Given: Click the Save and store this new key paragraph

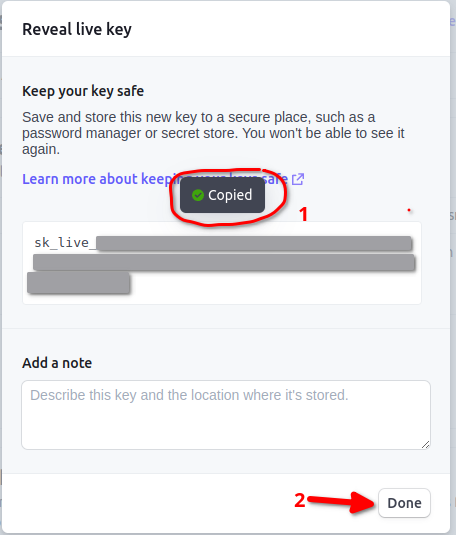Looking at the screenshot, I should point(213,133).
